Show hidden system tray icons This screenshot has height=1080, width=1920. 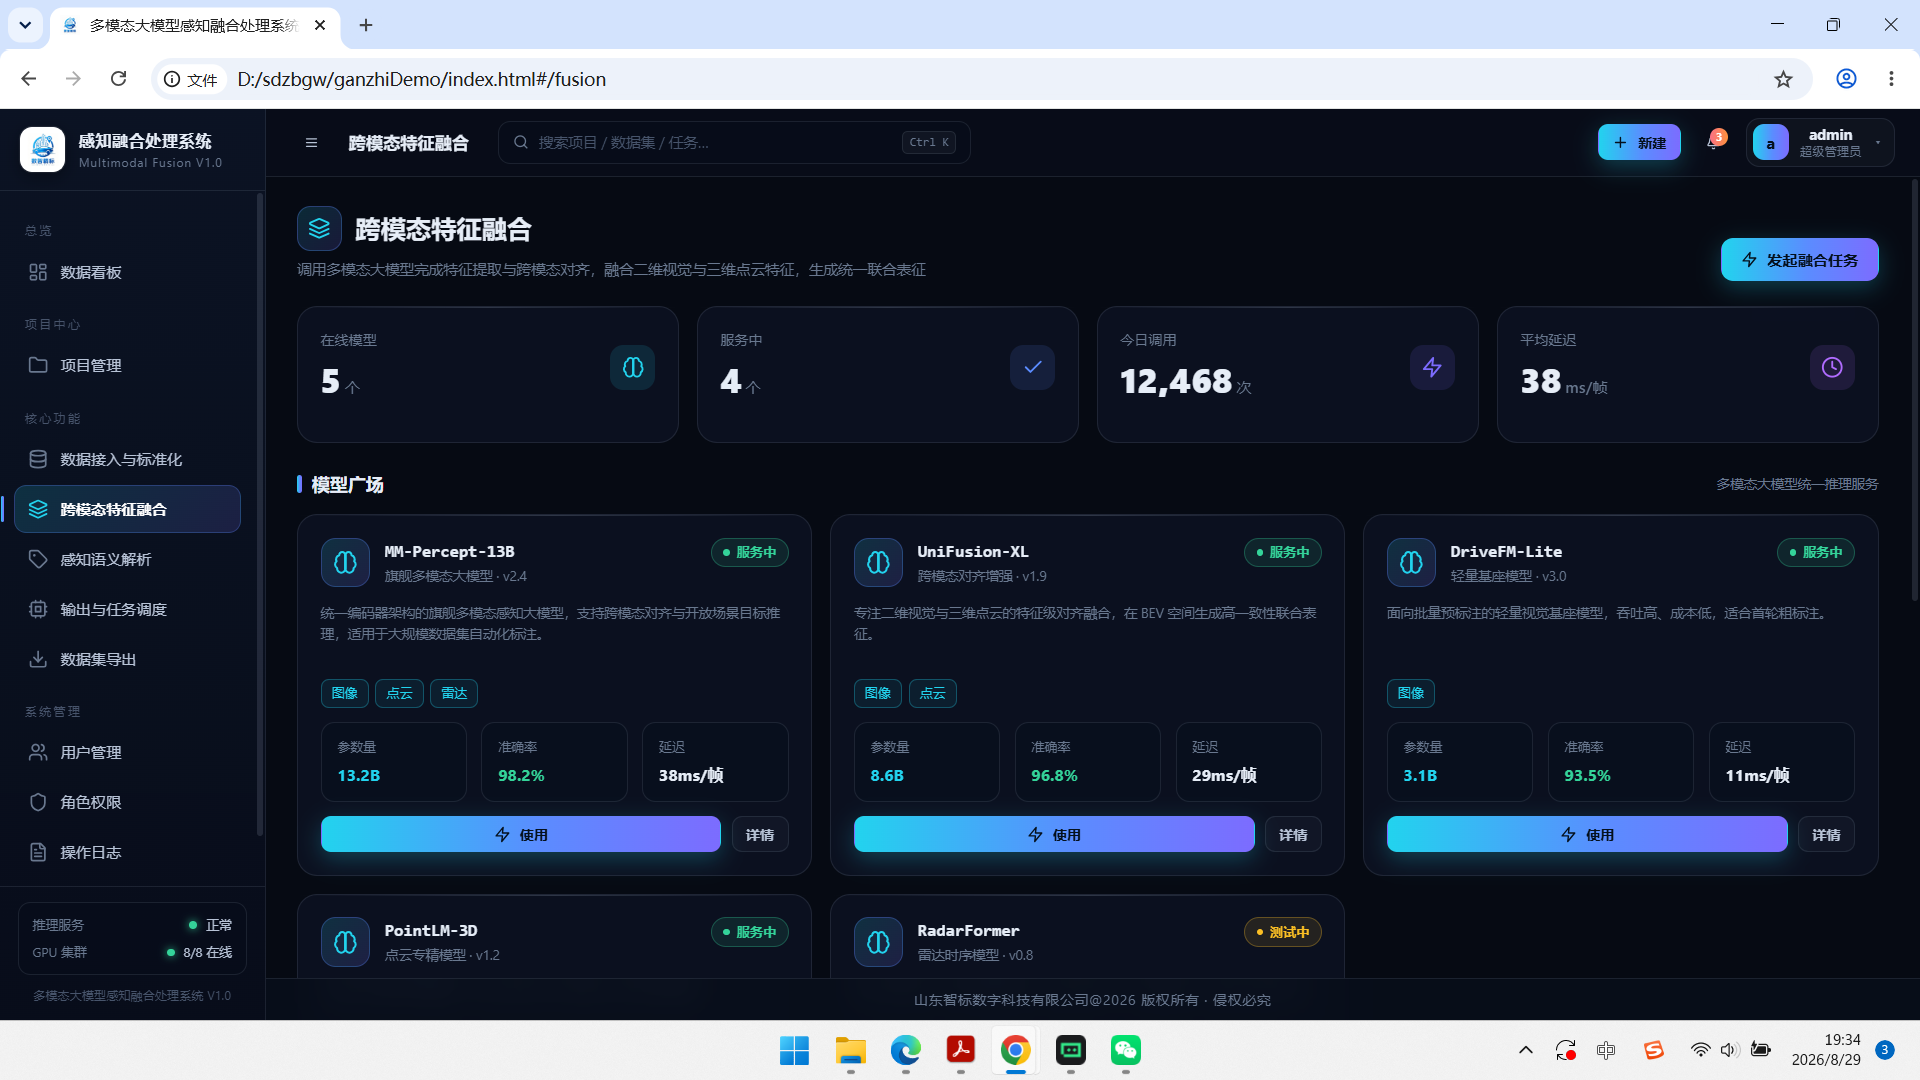1525,1050
